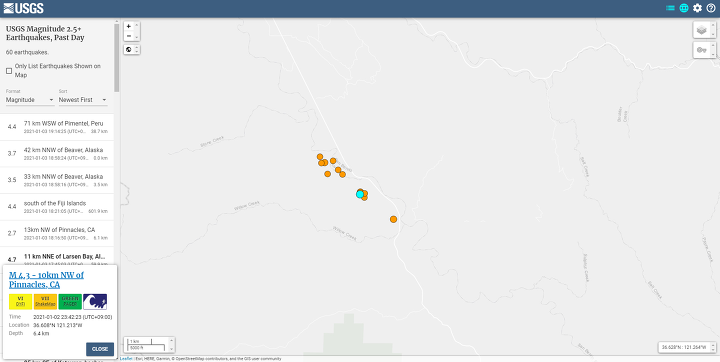The image size is (720, 362).
Task: Select 42 km NNW of Beaver, Alaska earthquake
Action: (57, 154)
